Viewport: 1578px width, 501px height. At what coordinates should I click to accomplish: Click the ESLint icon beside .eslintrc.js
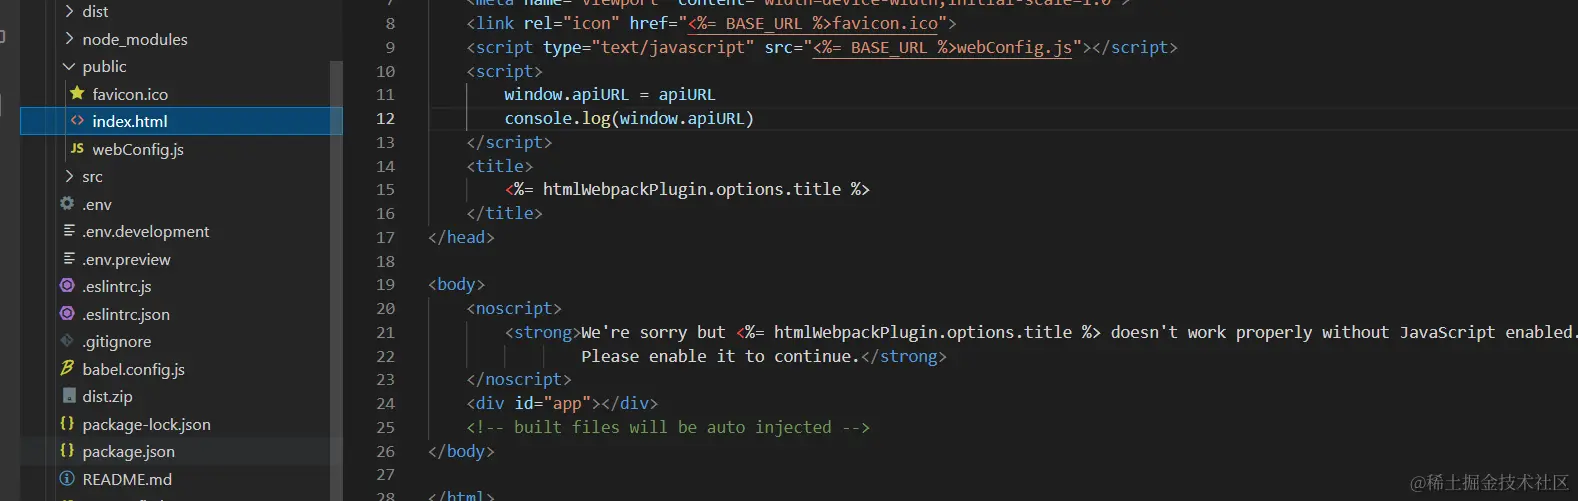click(x=67, y=286)
